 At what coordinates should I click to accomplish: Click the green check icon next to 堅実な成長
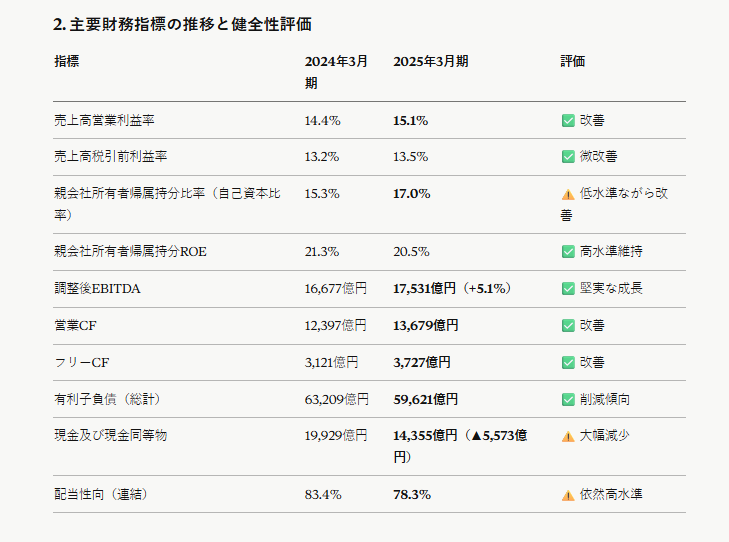pos(568,289)
